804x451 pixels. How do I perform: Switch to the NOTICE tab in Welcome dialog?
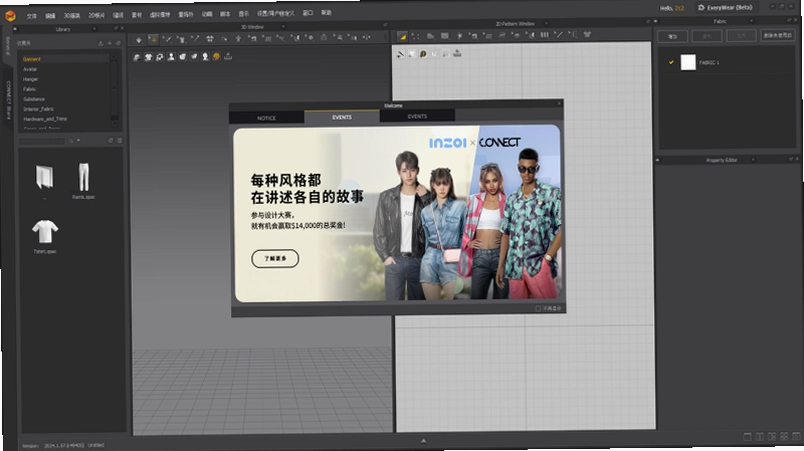[266, 118]
